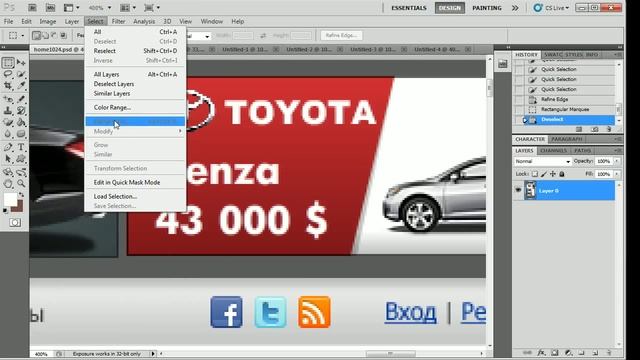This screenshot has height=360, width=640.
Task: Select the Pen tool
Action: [8, 147]
